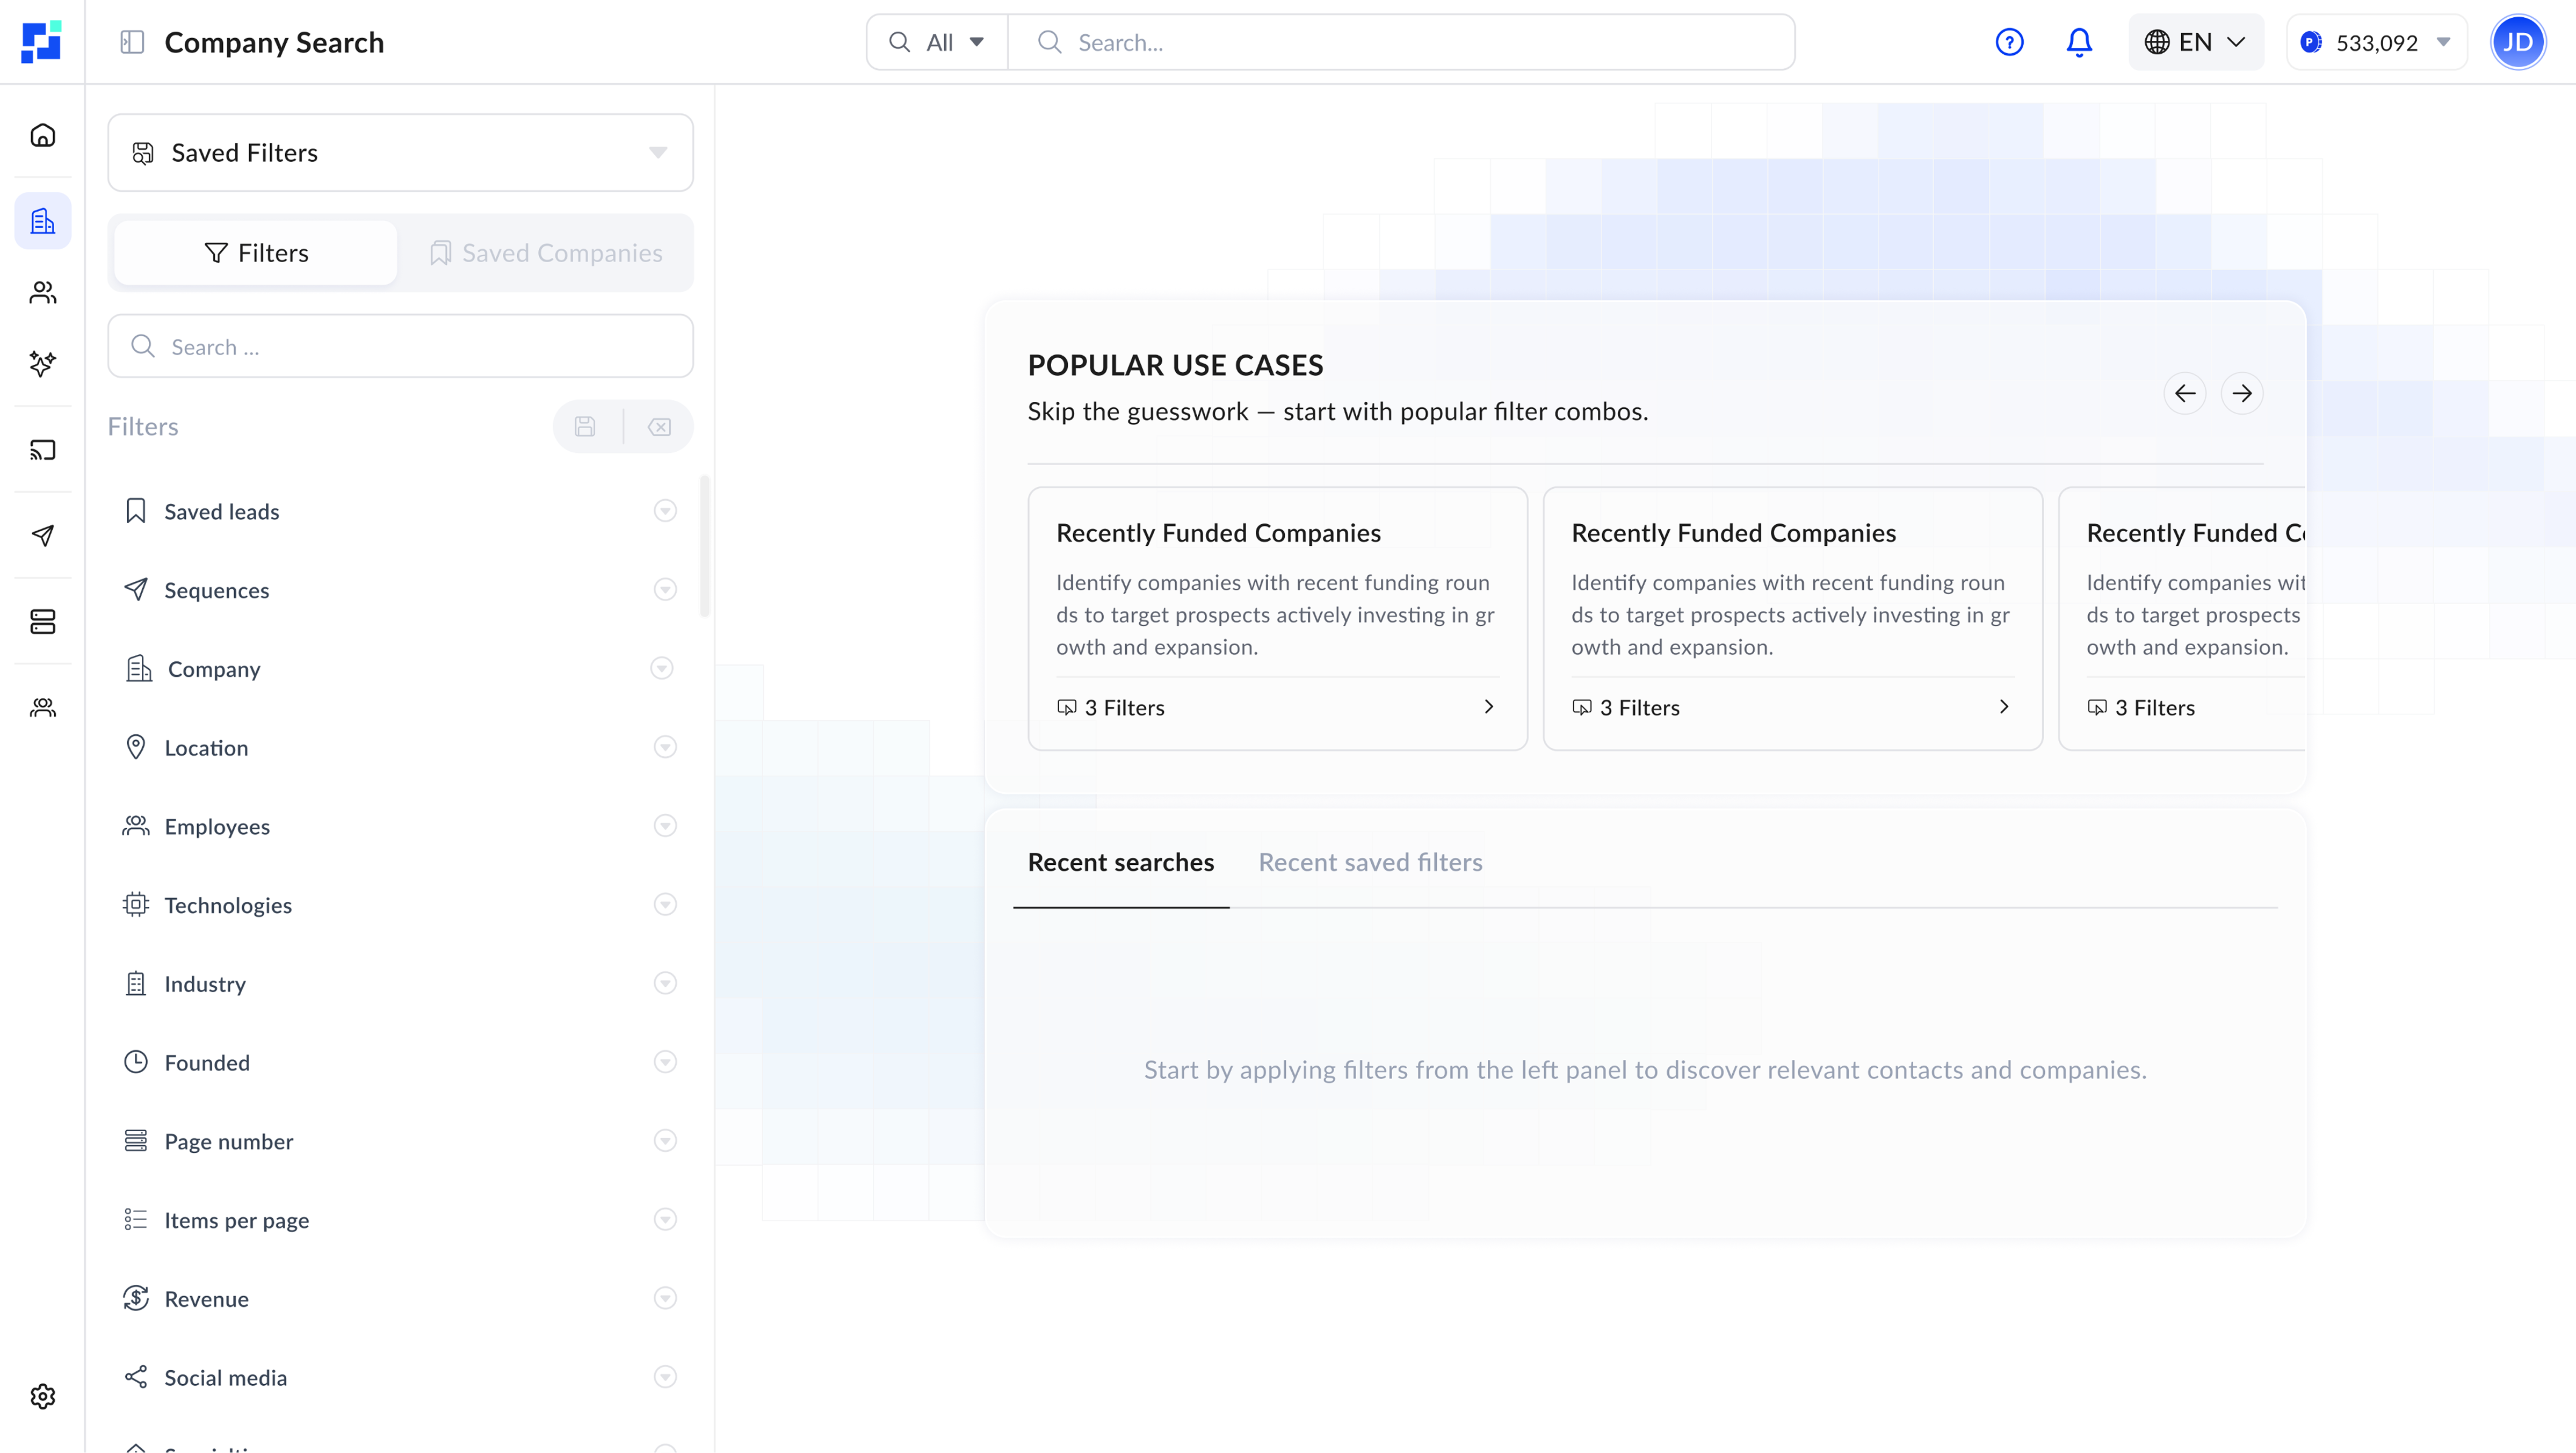Switch to the Saved Companies toggle
The image size is (2576, 1453).
tap(546, 252)
